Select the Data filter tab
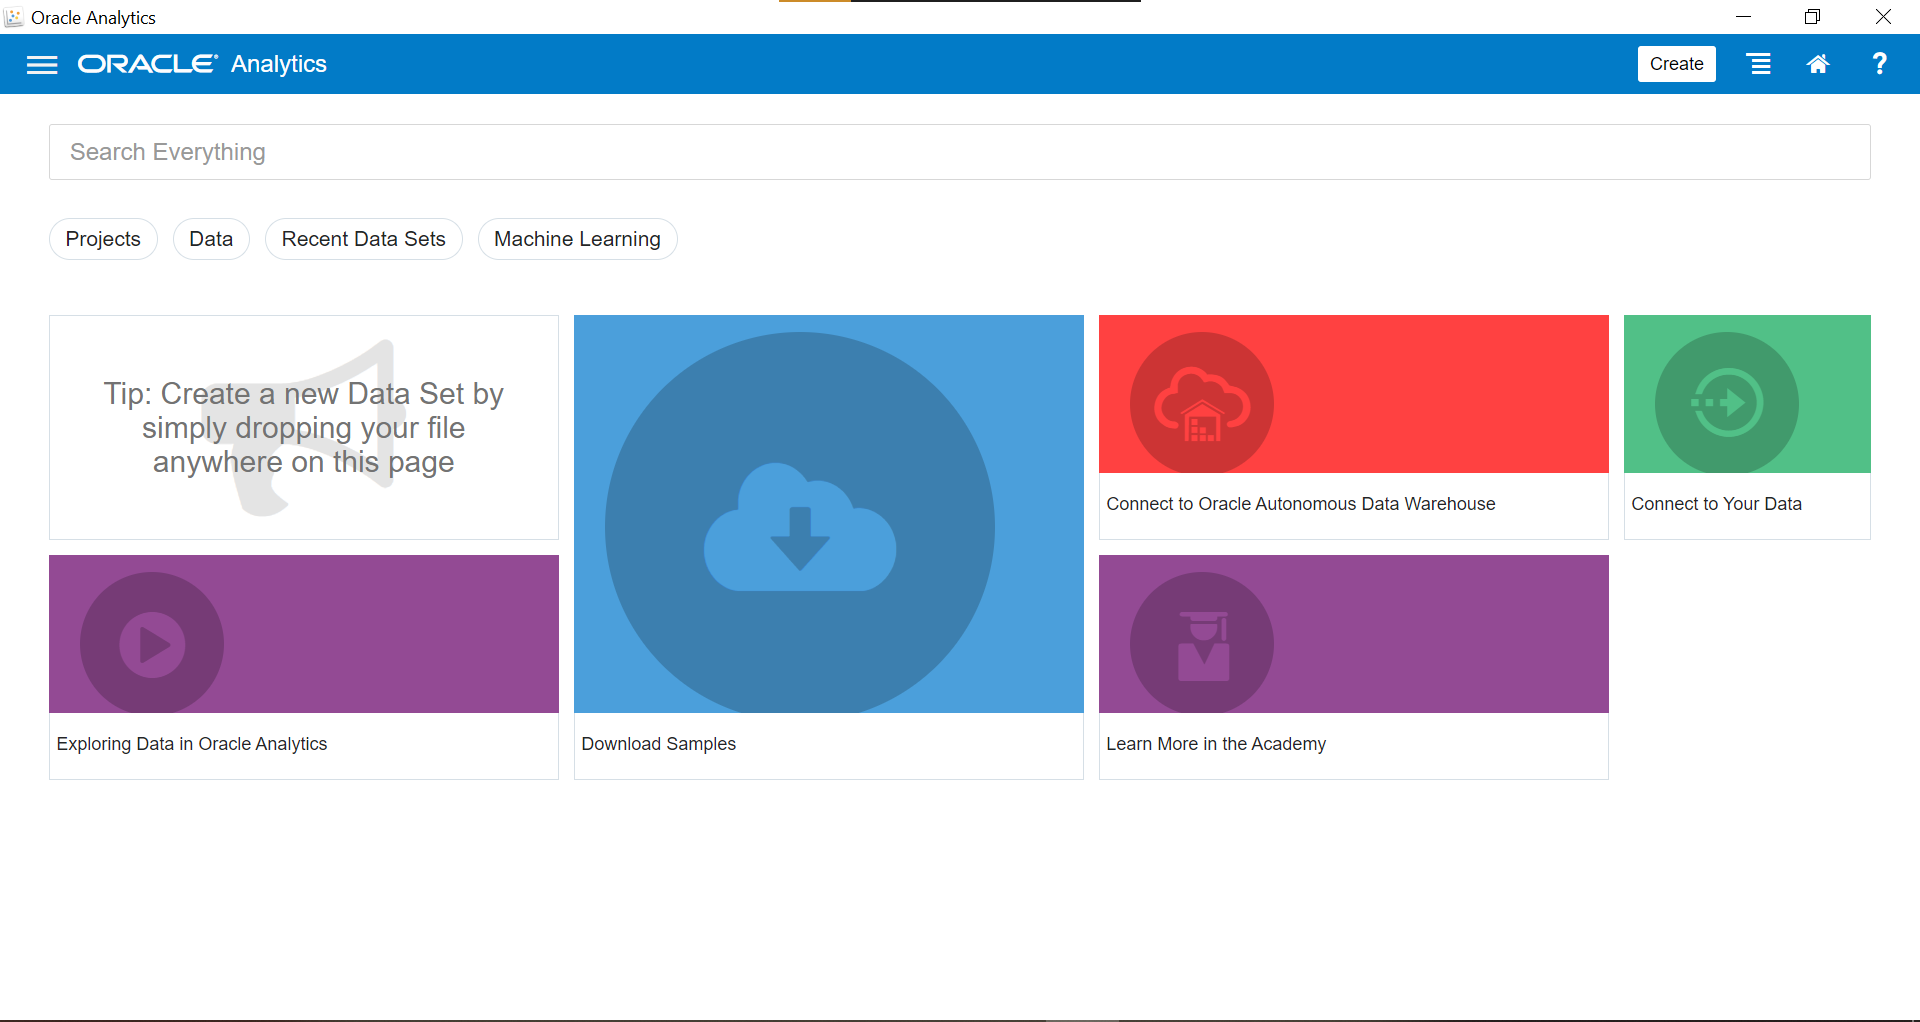Image resolution: width=1920 pixels, height=1022 pixels. pyautogui.click(x=211, y=239)
